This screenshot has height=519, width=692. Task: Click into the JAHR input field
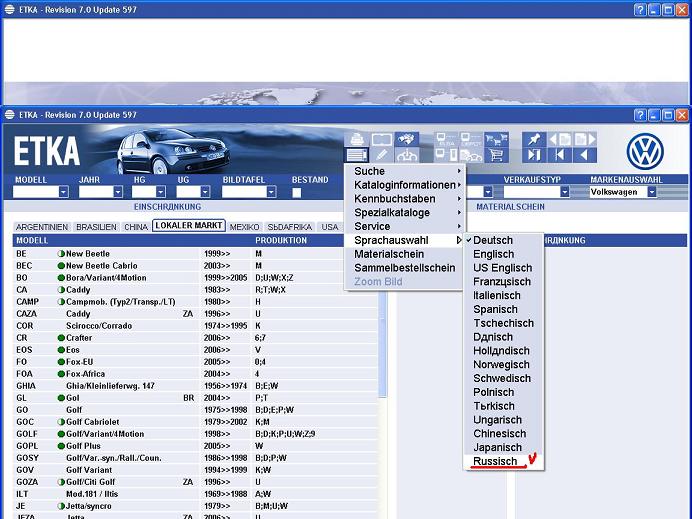click(96, 192)
